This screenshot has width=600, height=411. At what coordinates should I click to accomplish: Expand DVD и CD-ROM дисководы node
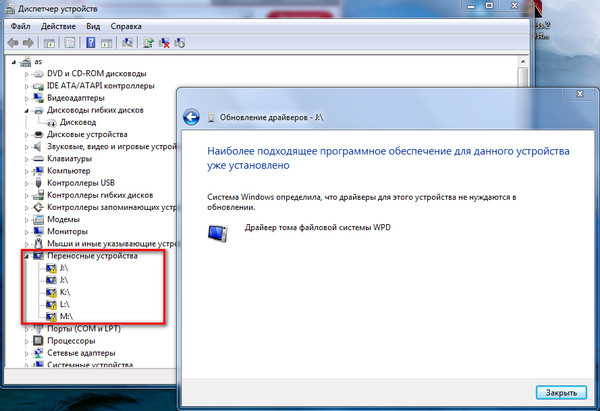tap(26, 74)
